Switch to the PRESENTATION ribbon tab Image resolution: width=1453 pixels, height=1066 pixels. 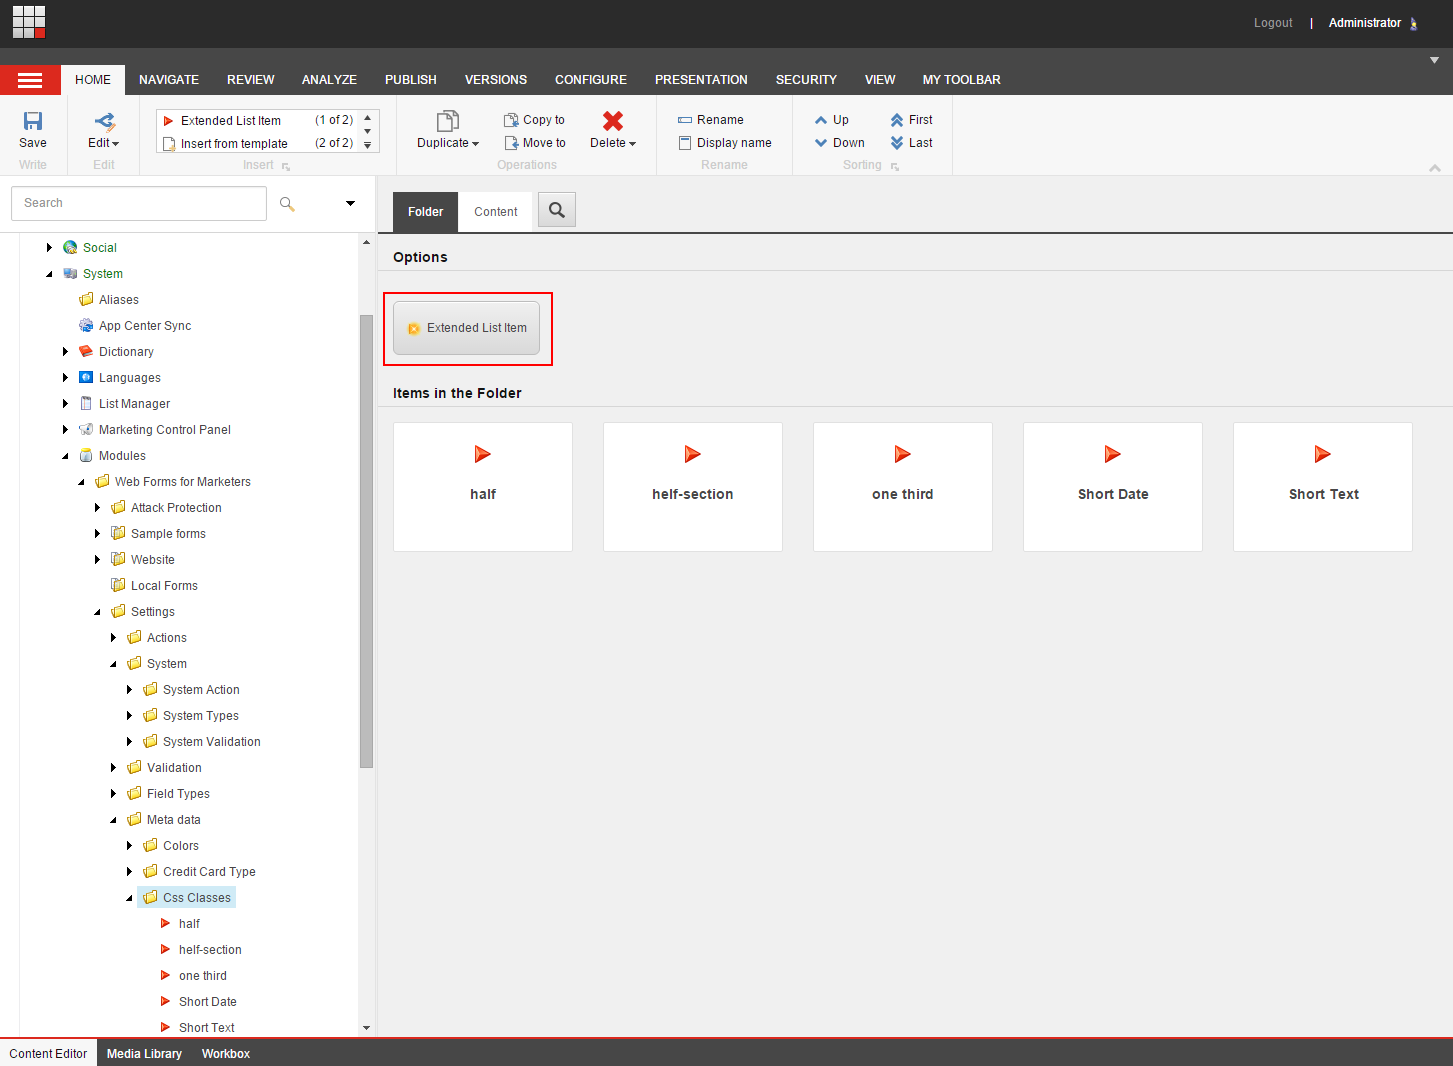701,80
